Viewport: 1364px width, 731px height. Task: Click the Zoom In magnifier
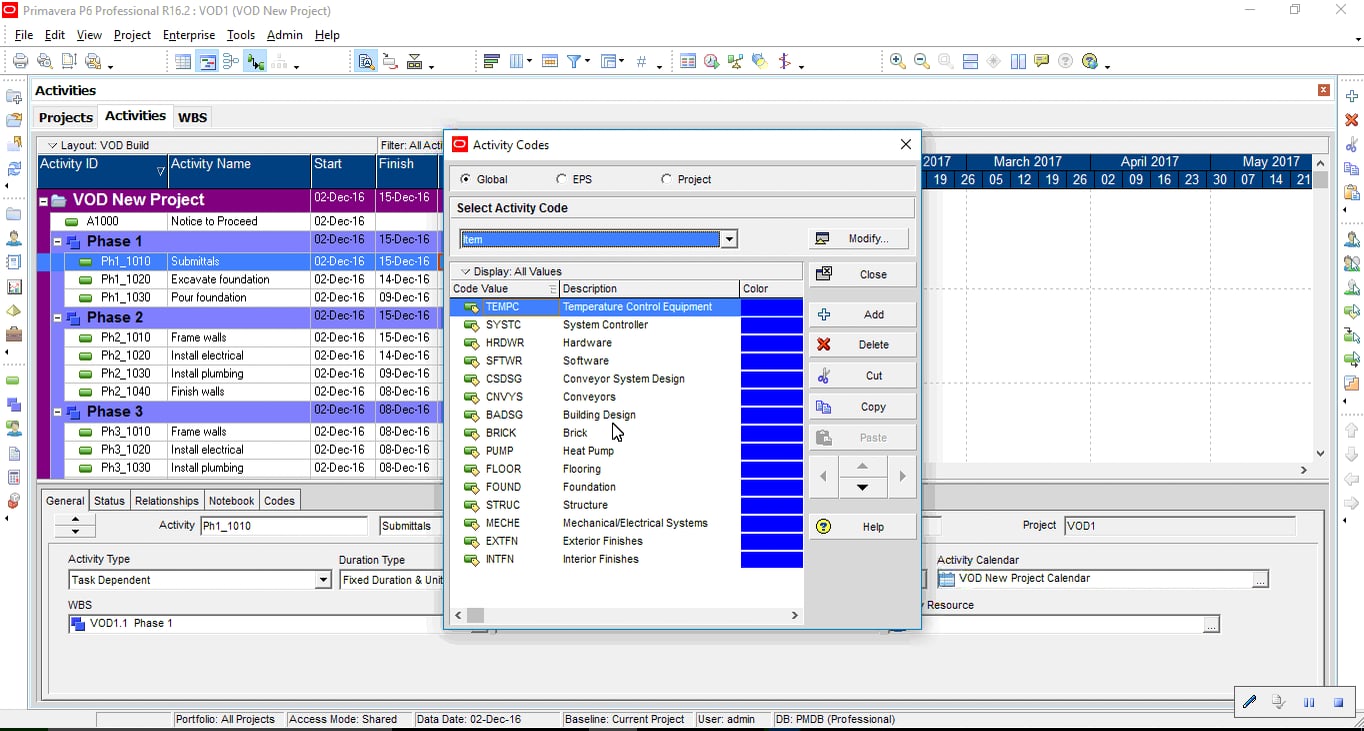898,61
